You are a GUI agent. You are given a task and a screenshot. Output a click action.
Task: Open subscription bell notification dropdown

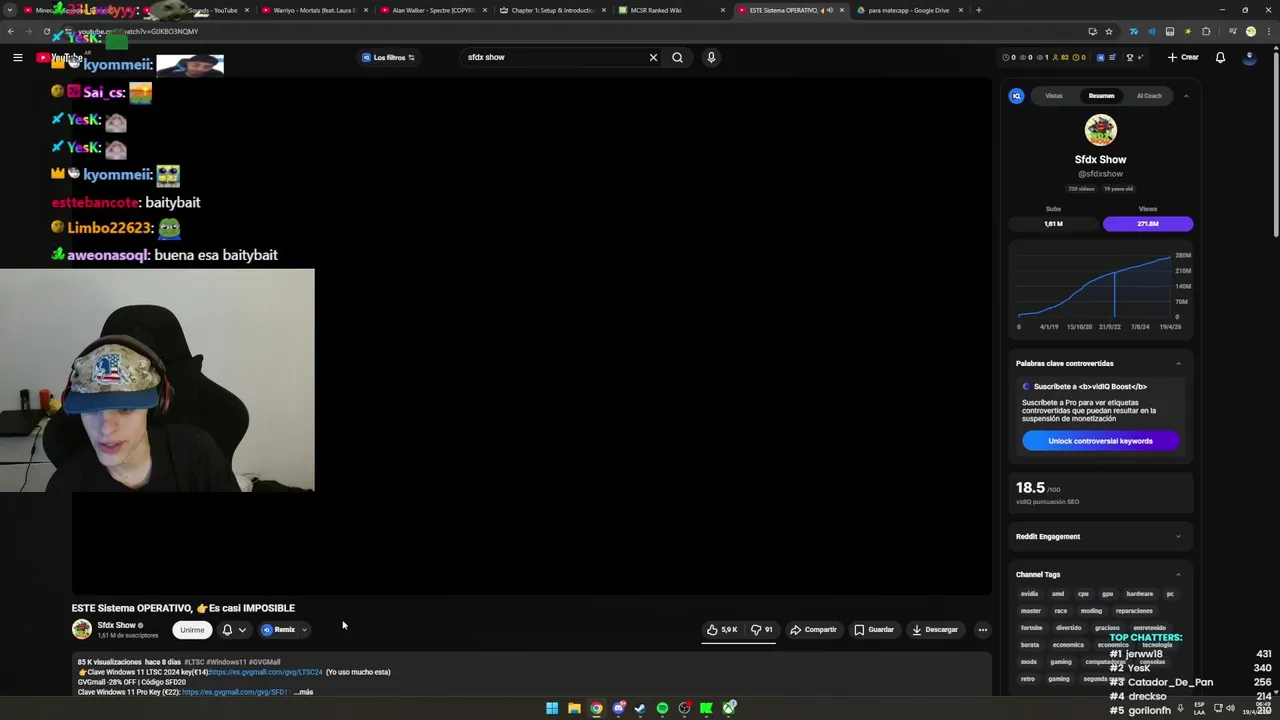click(x=233, y=630)
